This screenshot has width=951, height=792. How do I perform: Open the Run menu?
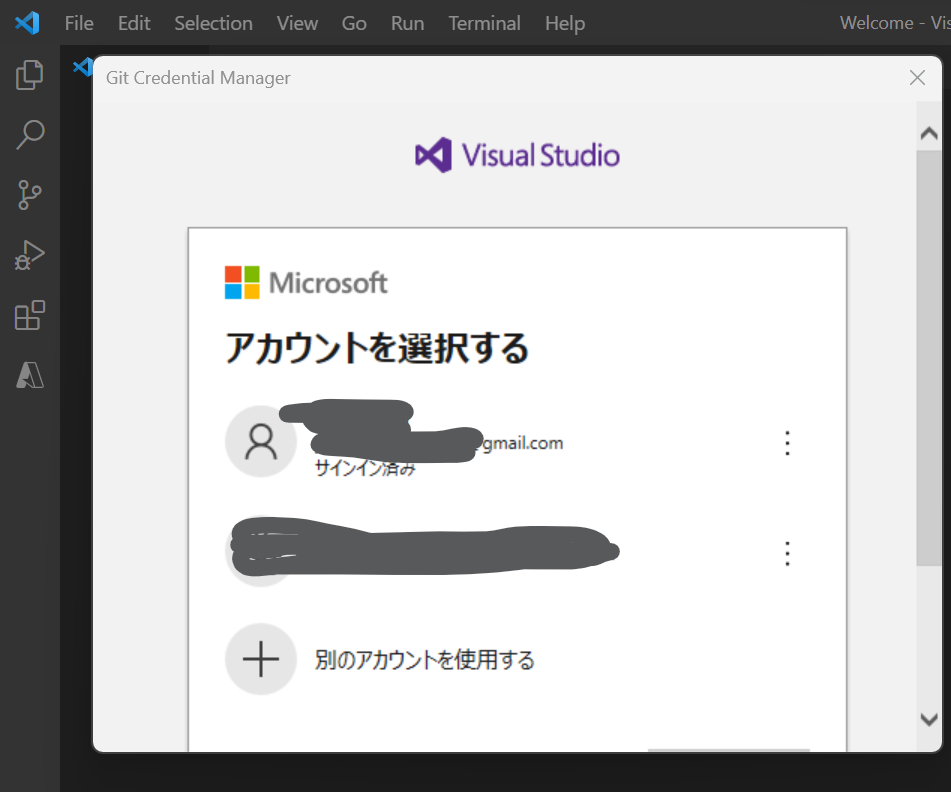[407, 23]
